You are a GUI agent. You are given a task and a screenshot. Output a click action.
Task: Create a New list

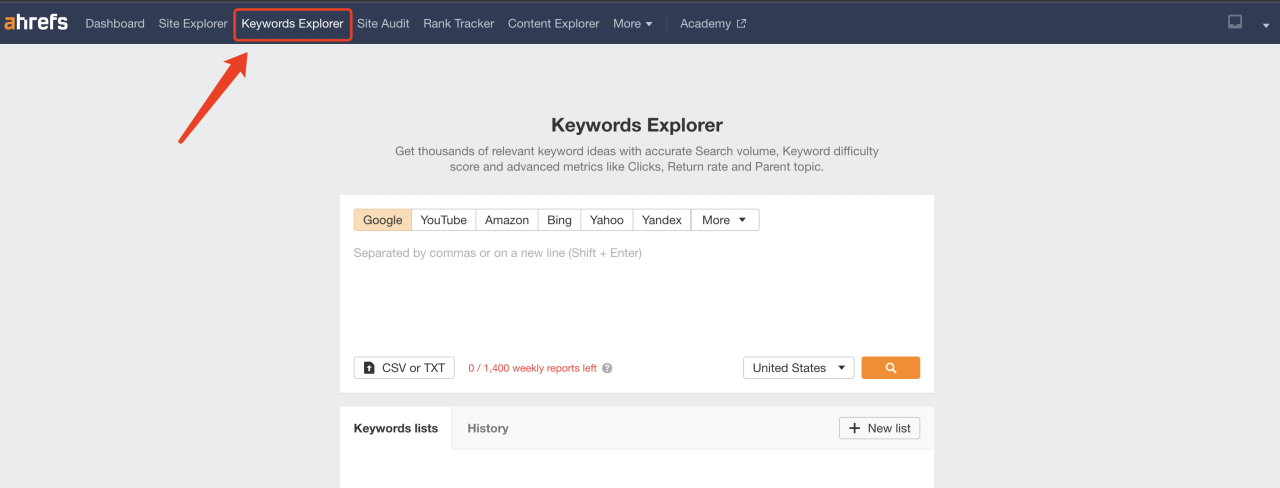pos(879,428)
